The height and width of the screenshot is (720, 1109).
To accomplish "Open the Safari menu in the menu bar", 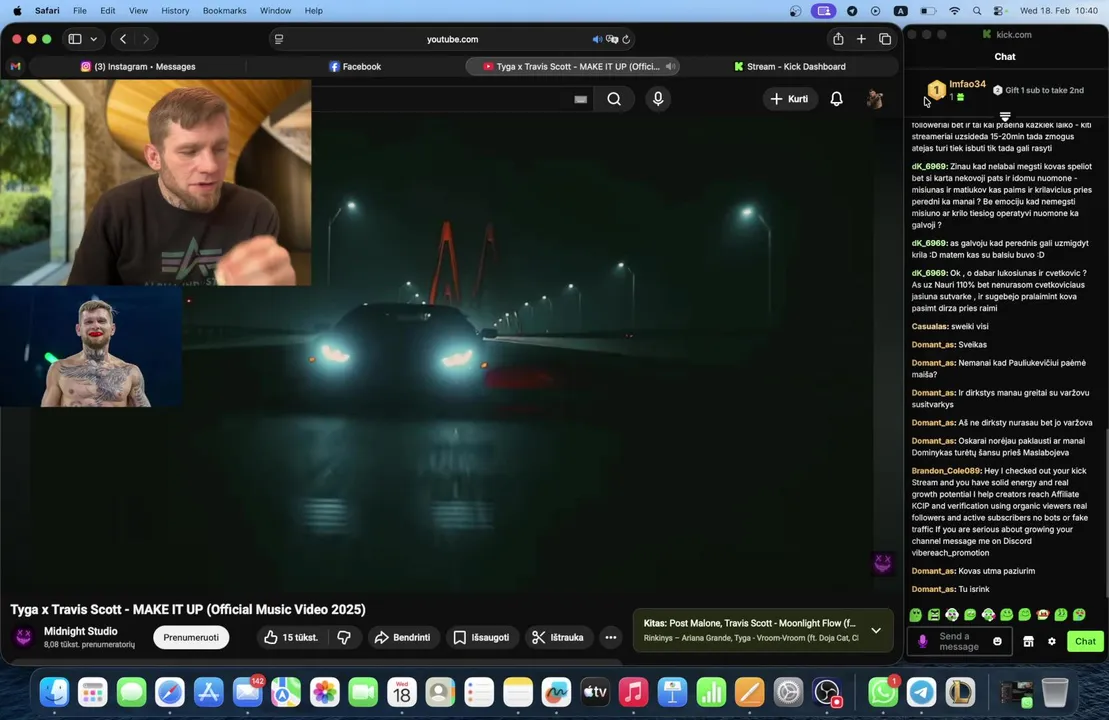I will (x=47, y=11).
